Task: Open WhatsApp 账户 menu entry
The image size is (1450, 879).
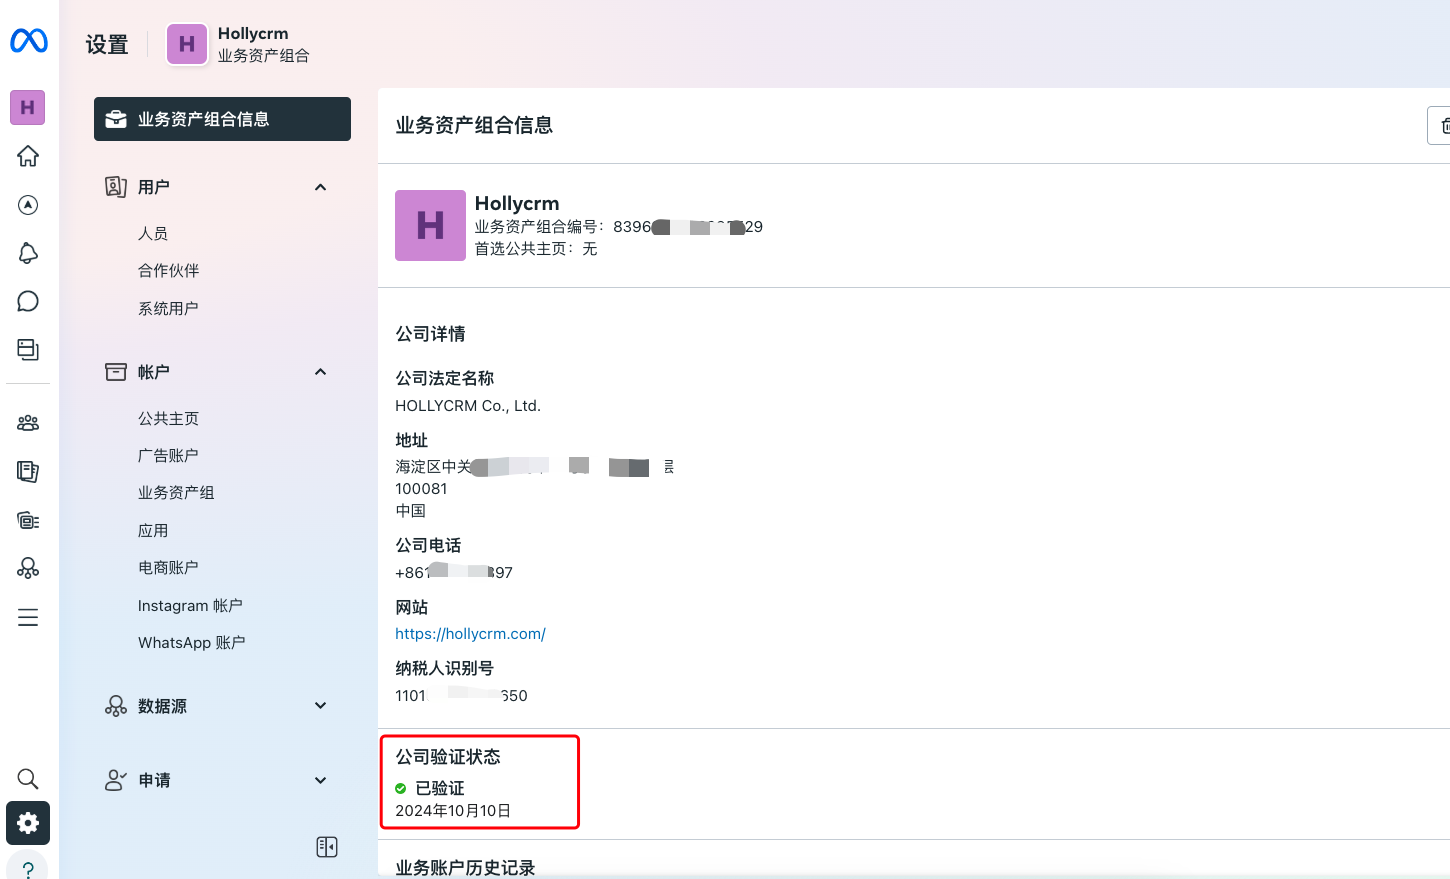Action: click(191, 642)
